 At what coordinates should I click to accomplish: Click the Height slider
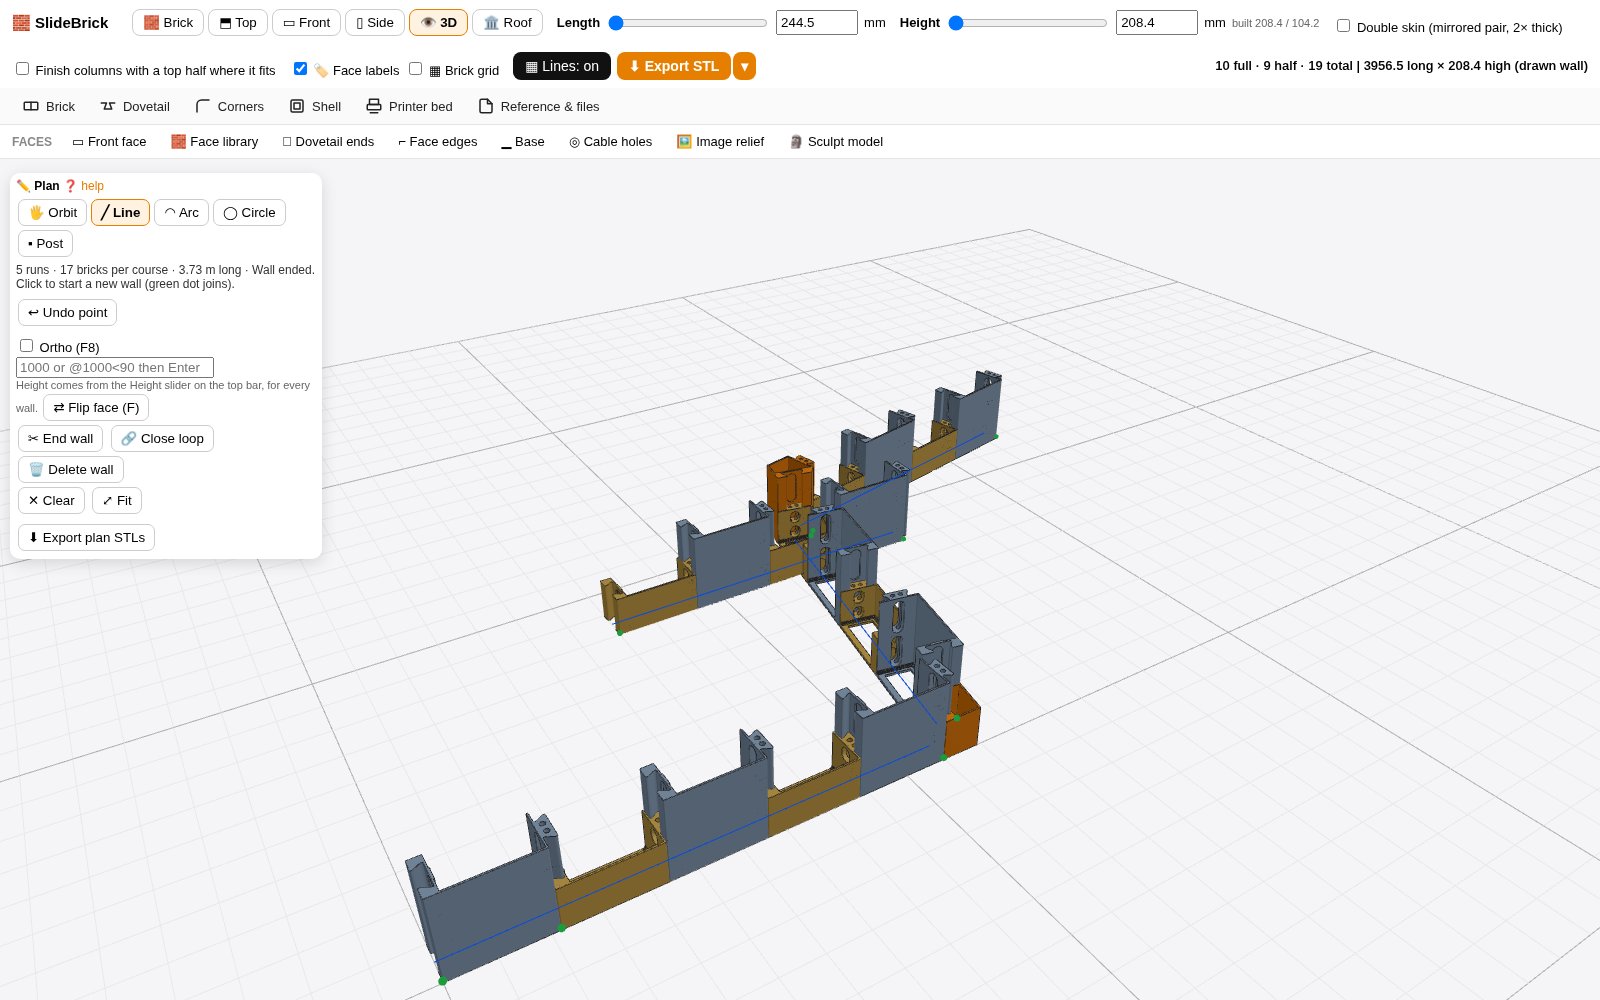click(x=1028, y=23)
